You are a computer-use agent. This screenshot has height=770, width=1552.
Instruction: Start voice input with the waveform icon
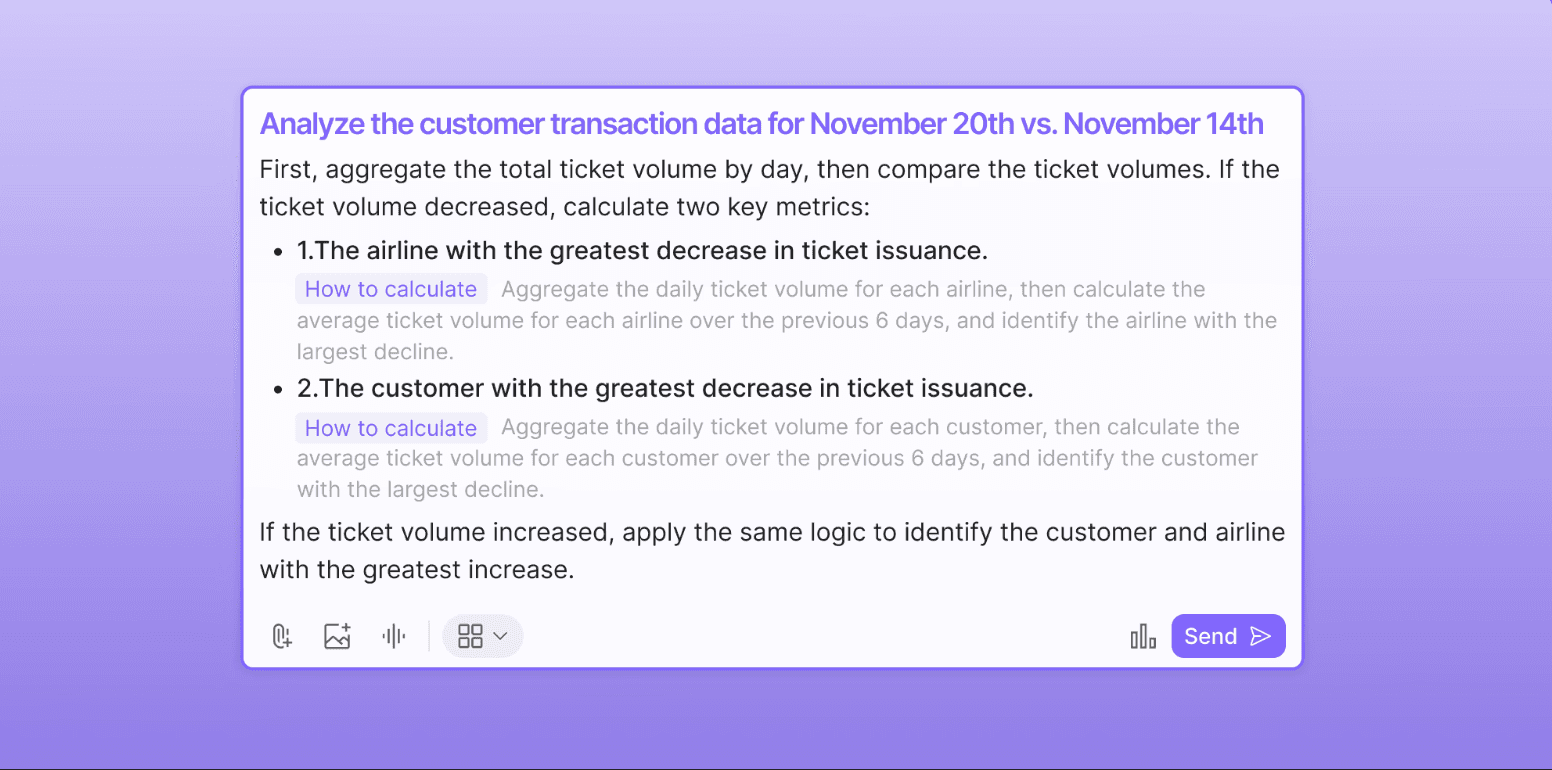point(394,637)
